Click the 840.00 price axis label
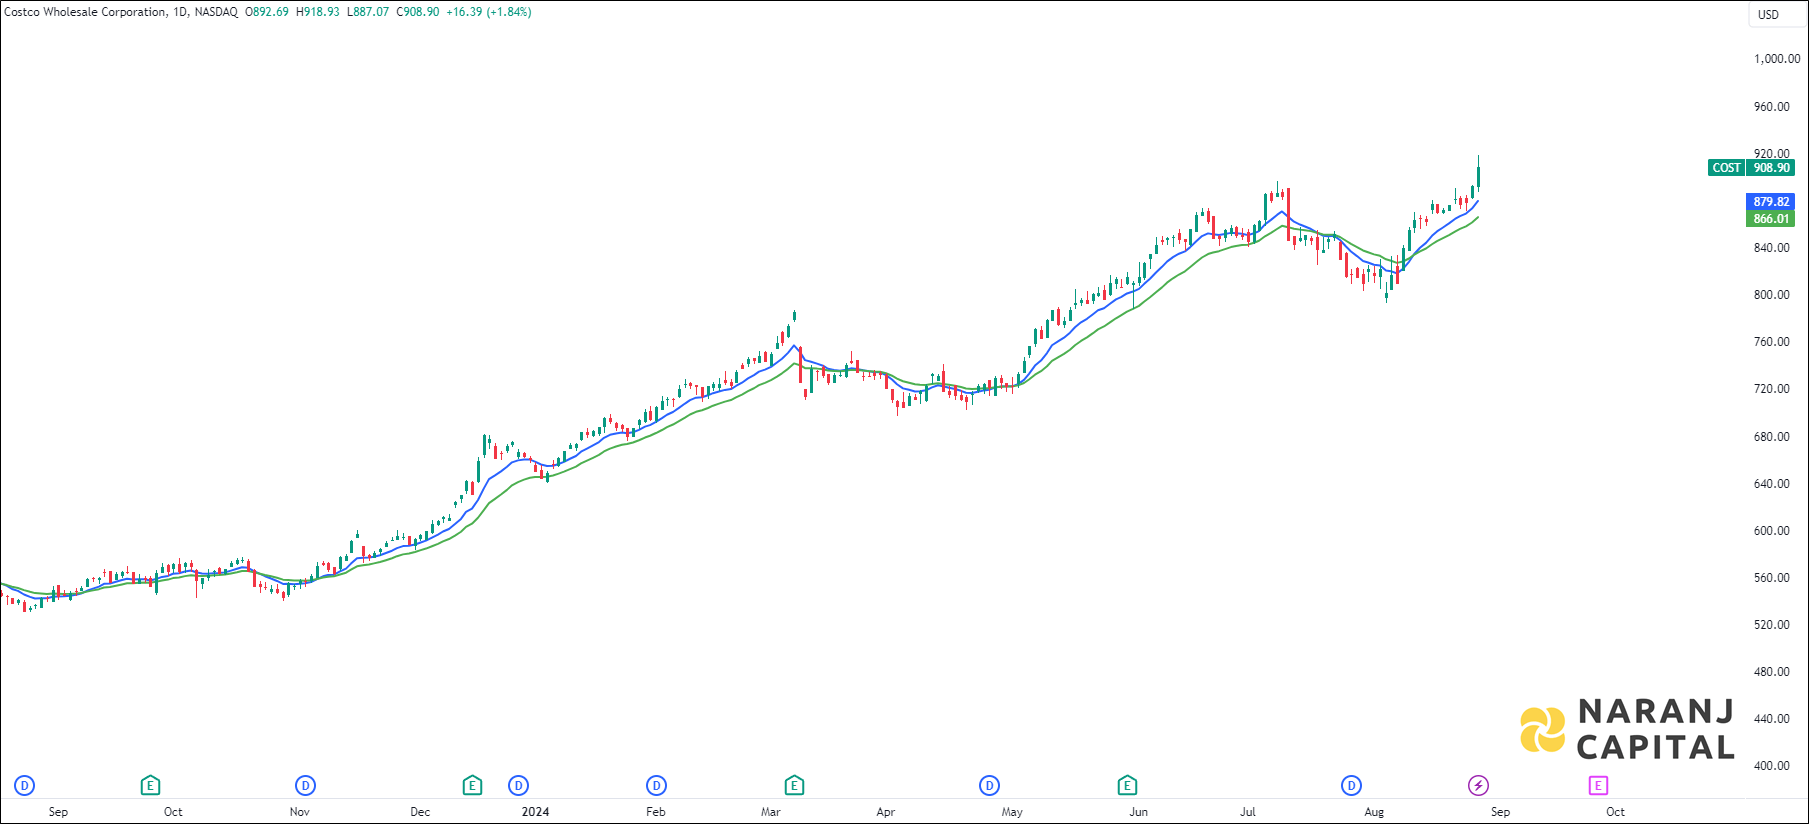1809x824 pixels. (x=1772, y=248)
